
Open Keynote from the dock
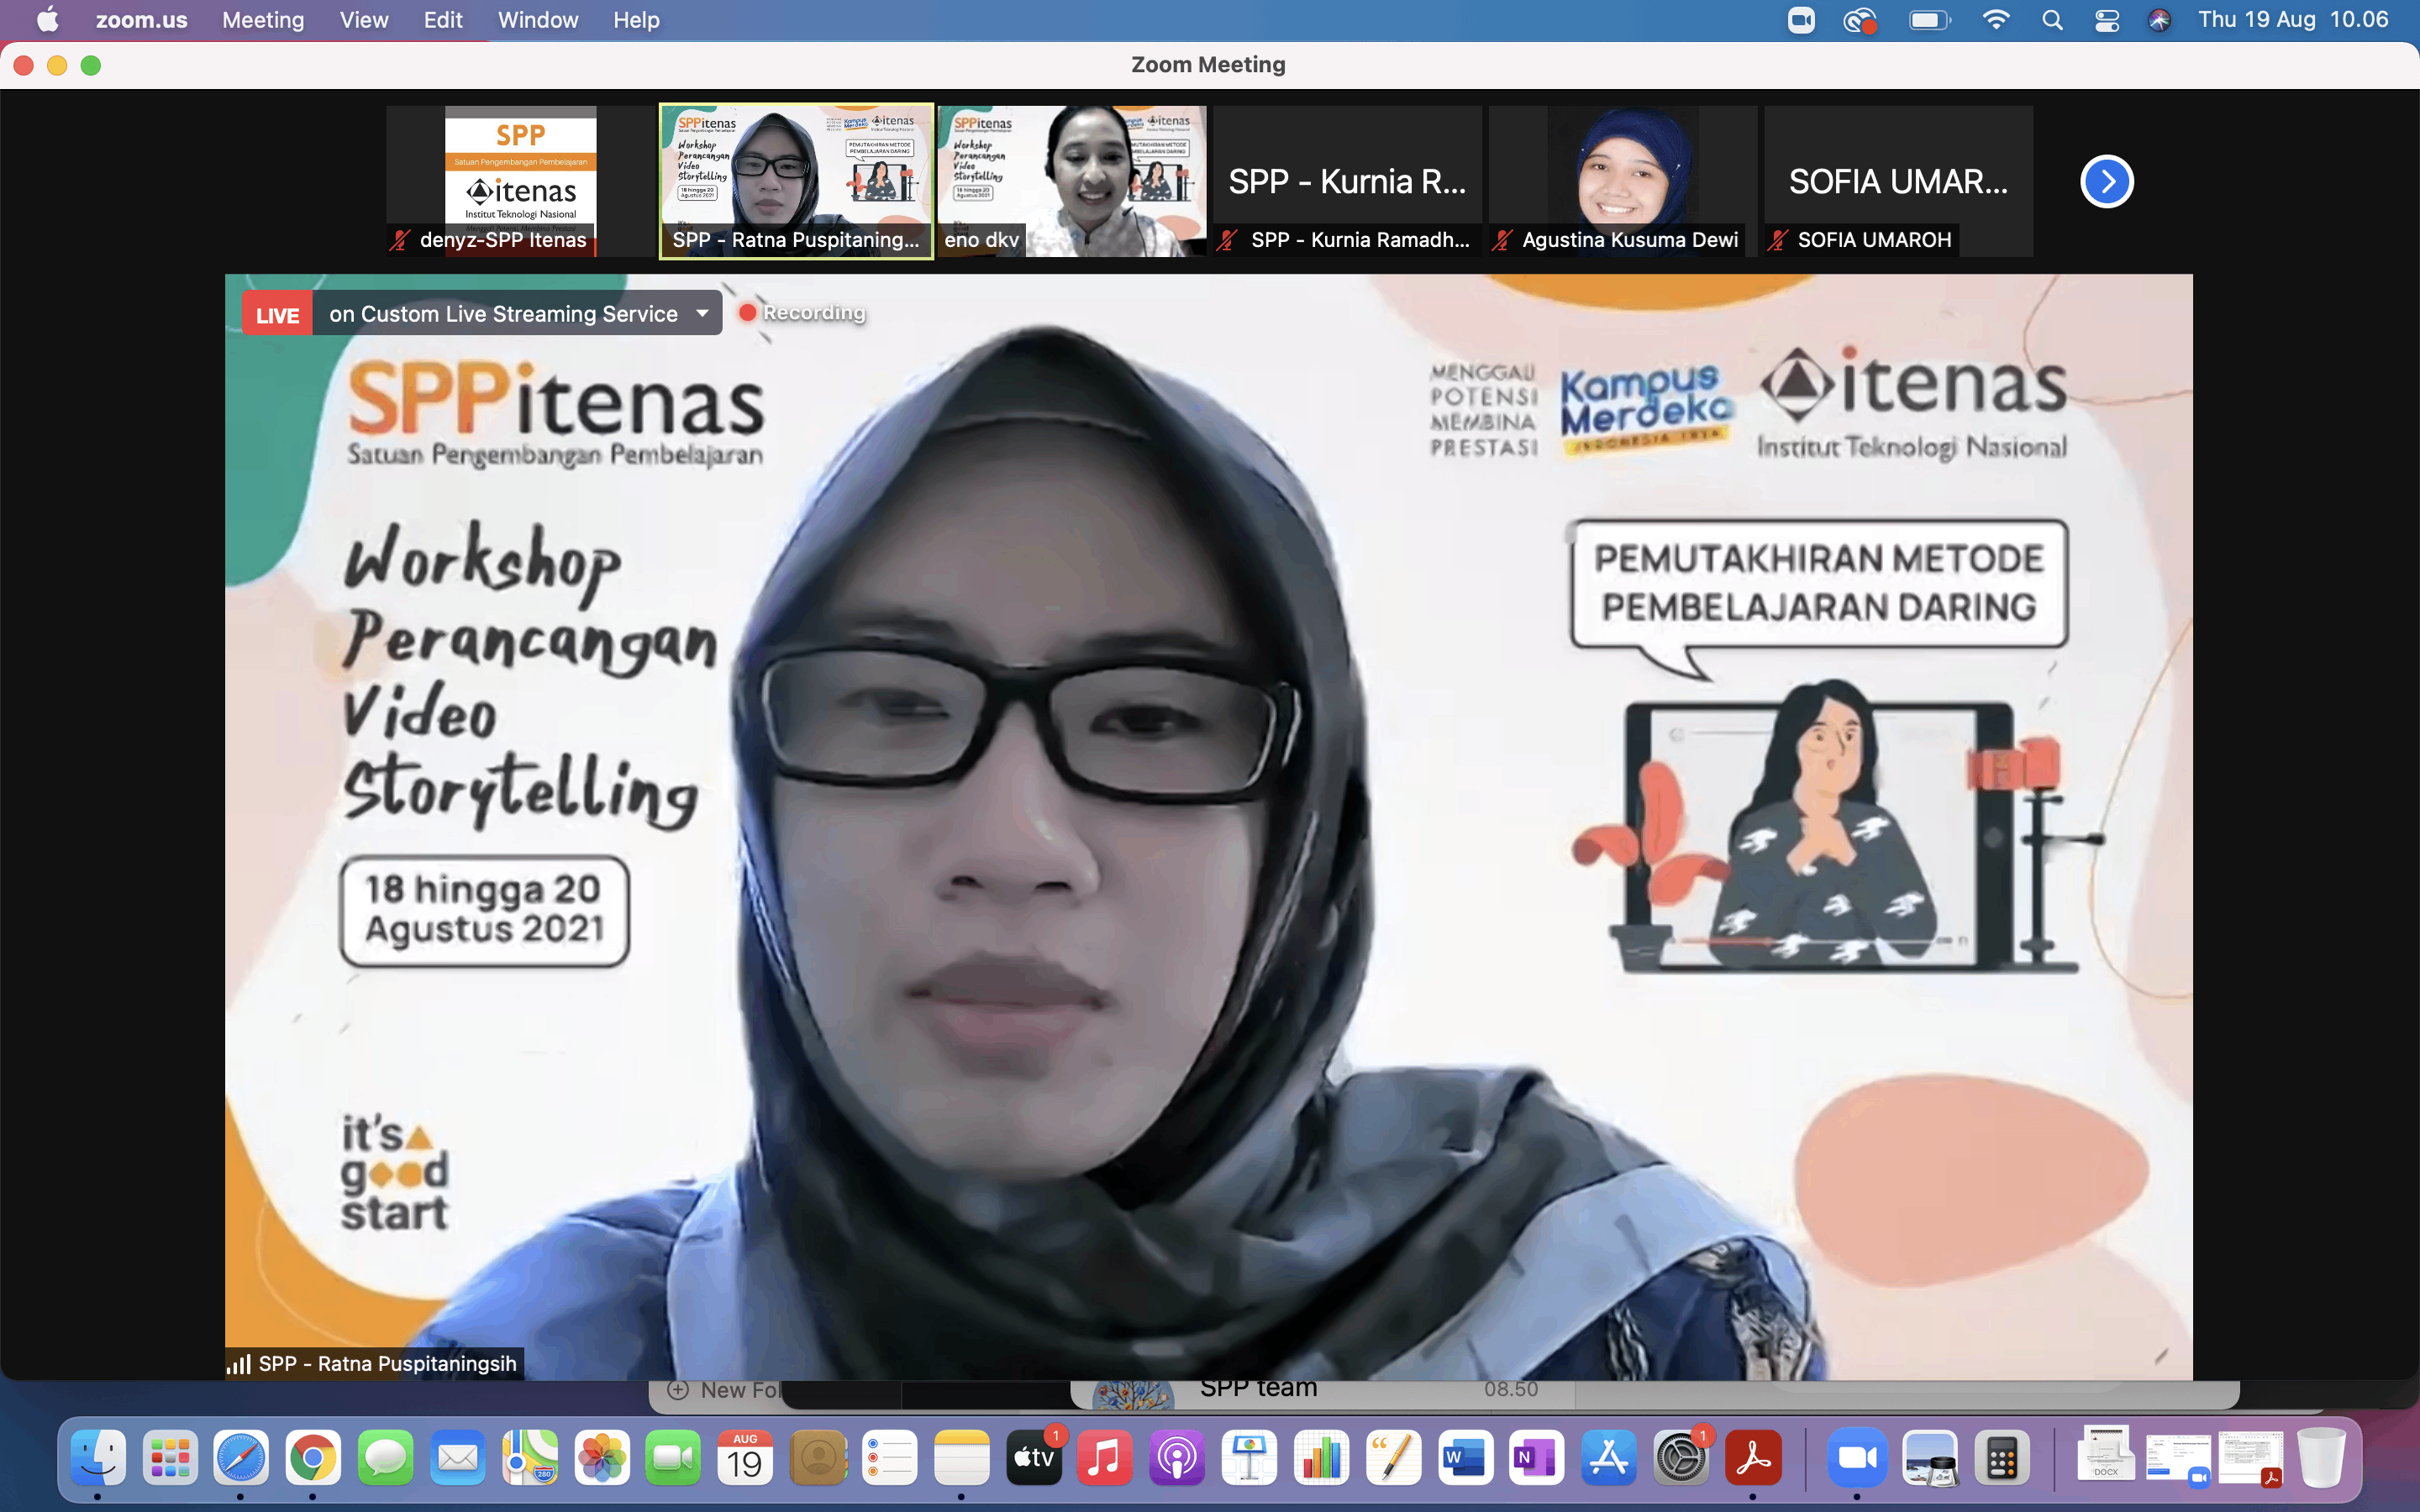(1249, 1459)
